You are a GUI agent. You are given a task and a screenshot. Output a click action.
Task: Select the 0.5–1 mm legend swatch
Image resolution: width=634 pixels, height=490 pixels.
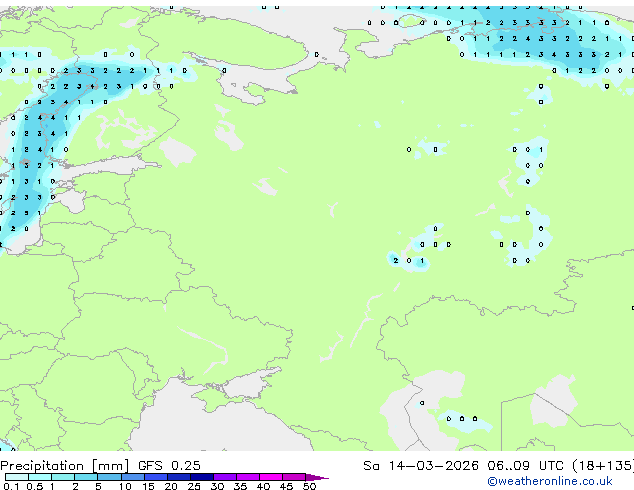pos(40,477)
